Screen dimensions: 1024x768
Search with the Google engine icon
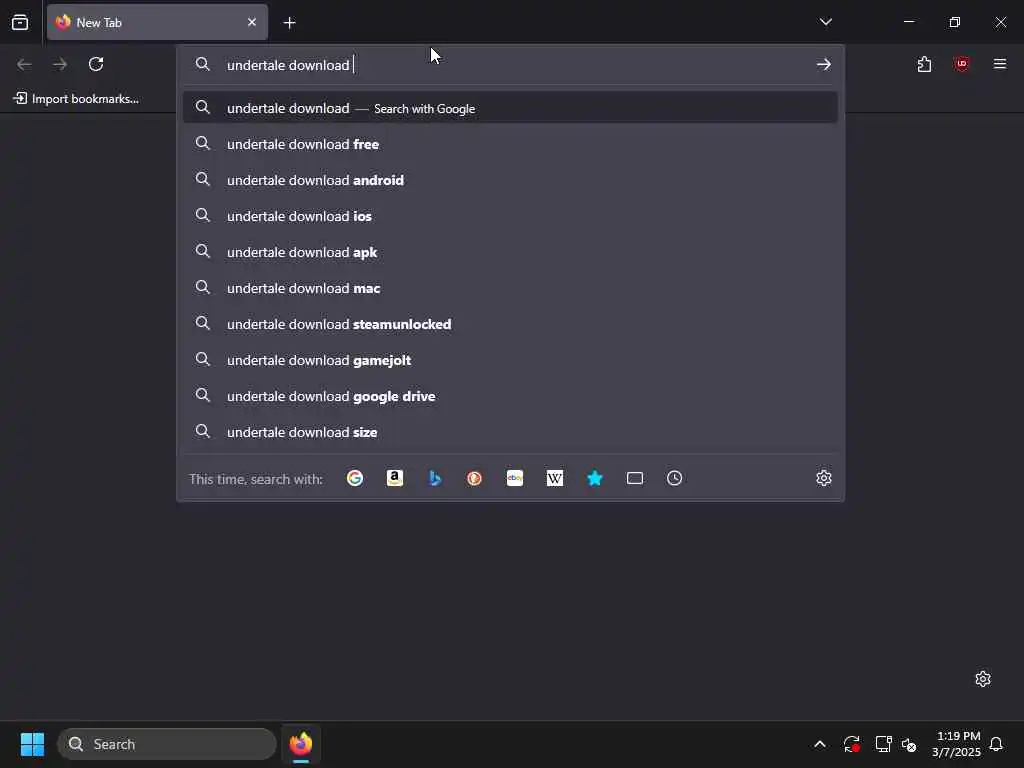tap(355, 478)
